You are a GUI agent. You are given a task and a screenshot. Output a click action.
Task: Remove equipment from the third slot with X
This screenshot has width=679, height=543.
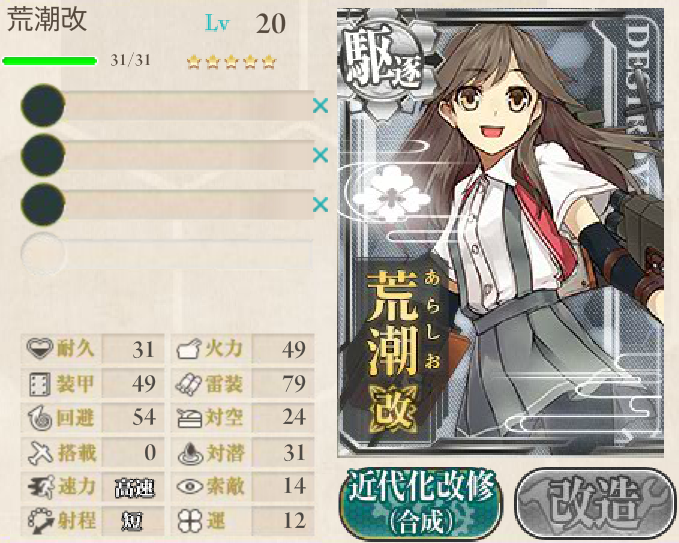pyautogui.click(x=320, y=204)
